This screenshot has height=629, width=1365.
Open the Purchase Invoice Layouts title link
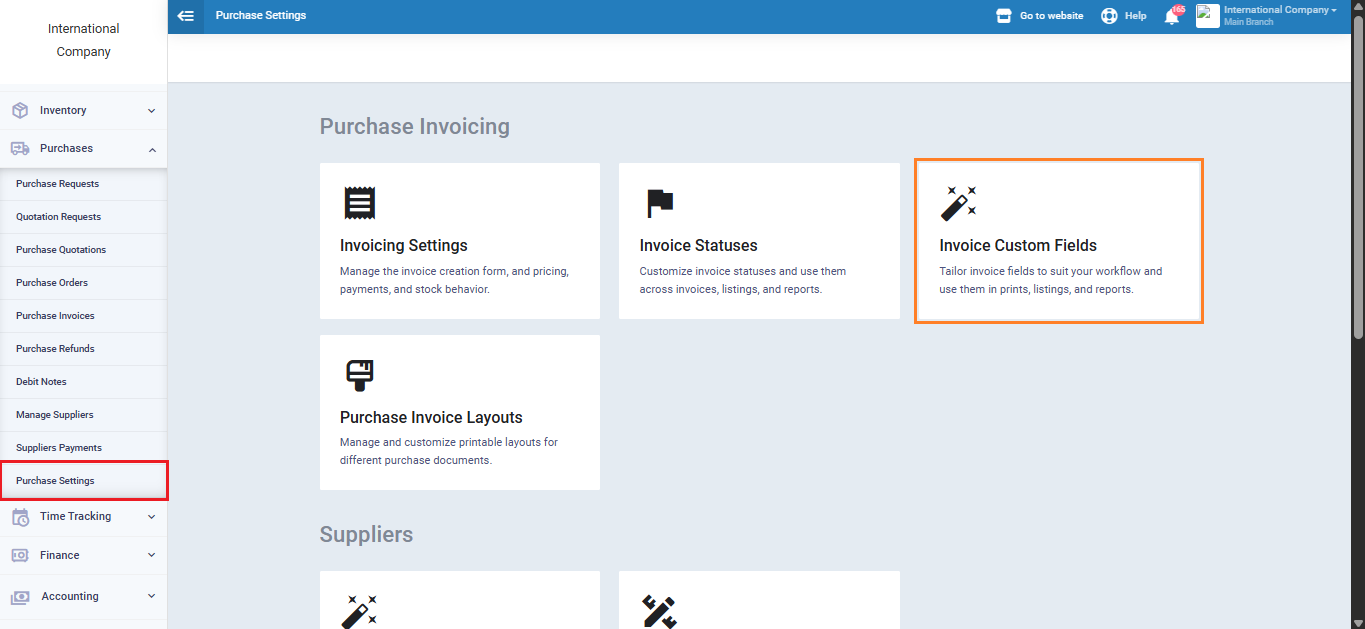431,418
